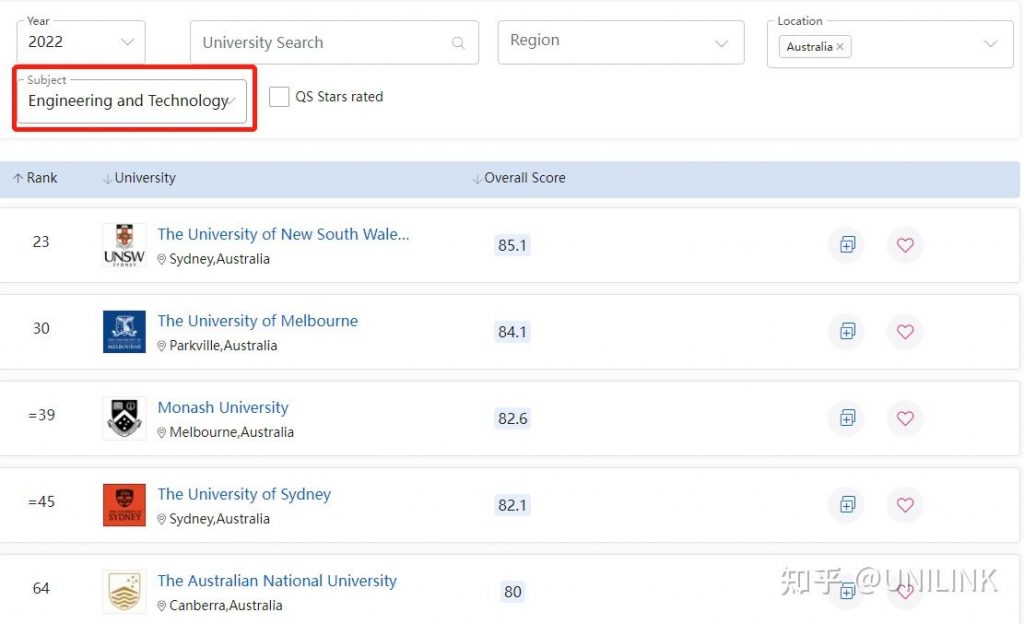Click the search magnifier icon
The image size is (1024, 624).
458,43
